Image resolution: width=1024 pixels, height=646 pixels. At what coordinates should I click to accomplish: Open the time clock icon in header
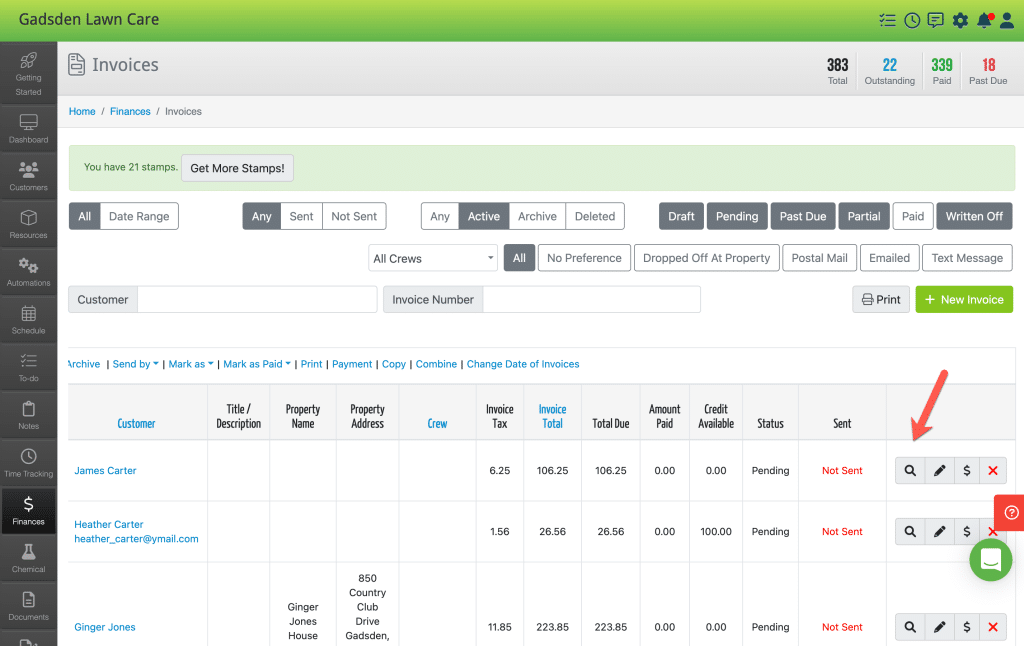912,20
